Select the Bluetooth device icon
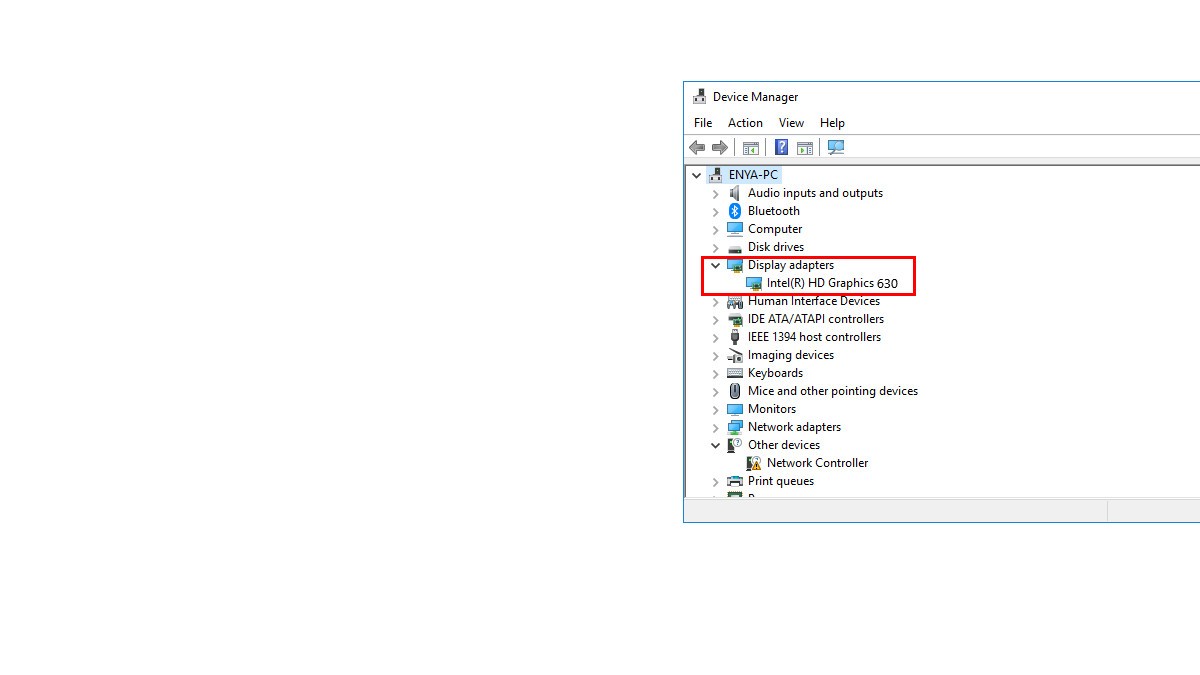Viewport: 1200px width, 675px height. (735, 211)
